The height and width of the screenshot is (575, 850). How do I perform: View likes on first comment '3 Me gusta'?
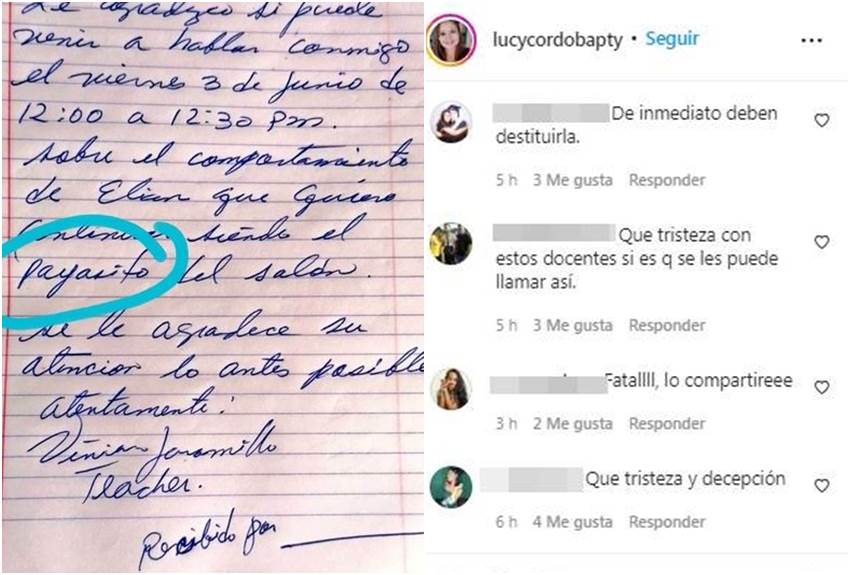pyautogui.click(x=572, y=180)
